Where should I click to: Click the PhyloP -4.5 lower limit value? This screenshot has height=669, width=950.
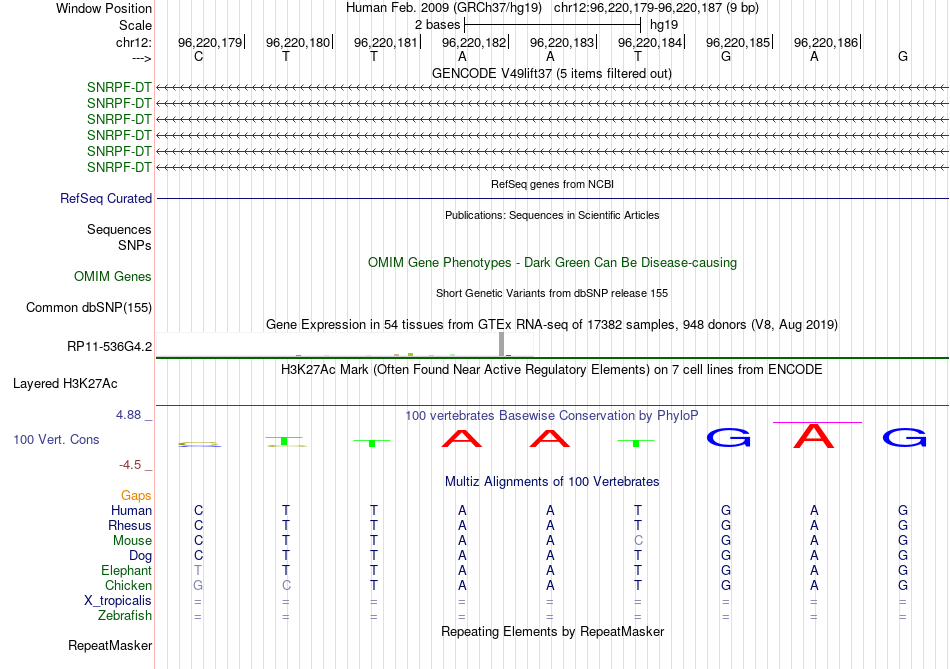[x=130, y=465]
